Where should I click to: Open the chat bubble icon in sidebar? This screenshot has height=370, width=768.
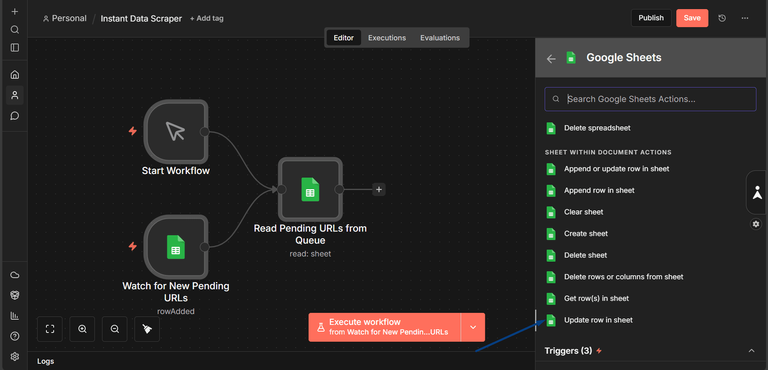tap(15, 116)
